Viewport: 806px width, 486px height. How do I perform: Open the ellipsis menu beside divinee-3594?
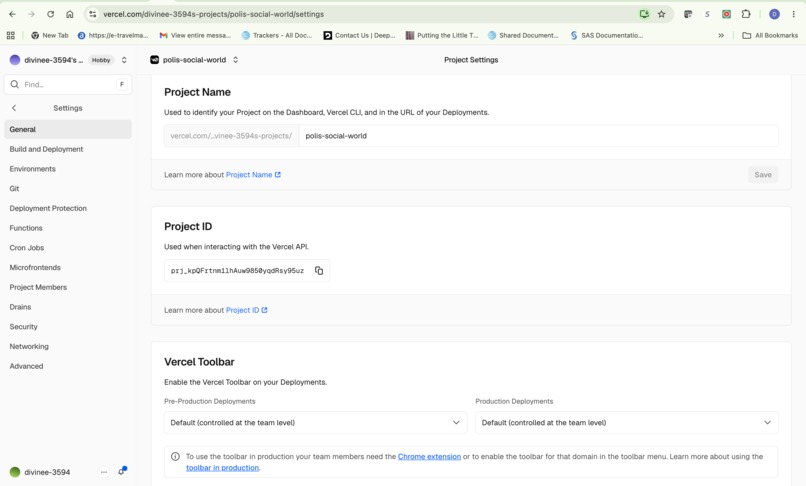(x=104, y=472)
